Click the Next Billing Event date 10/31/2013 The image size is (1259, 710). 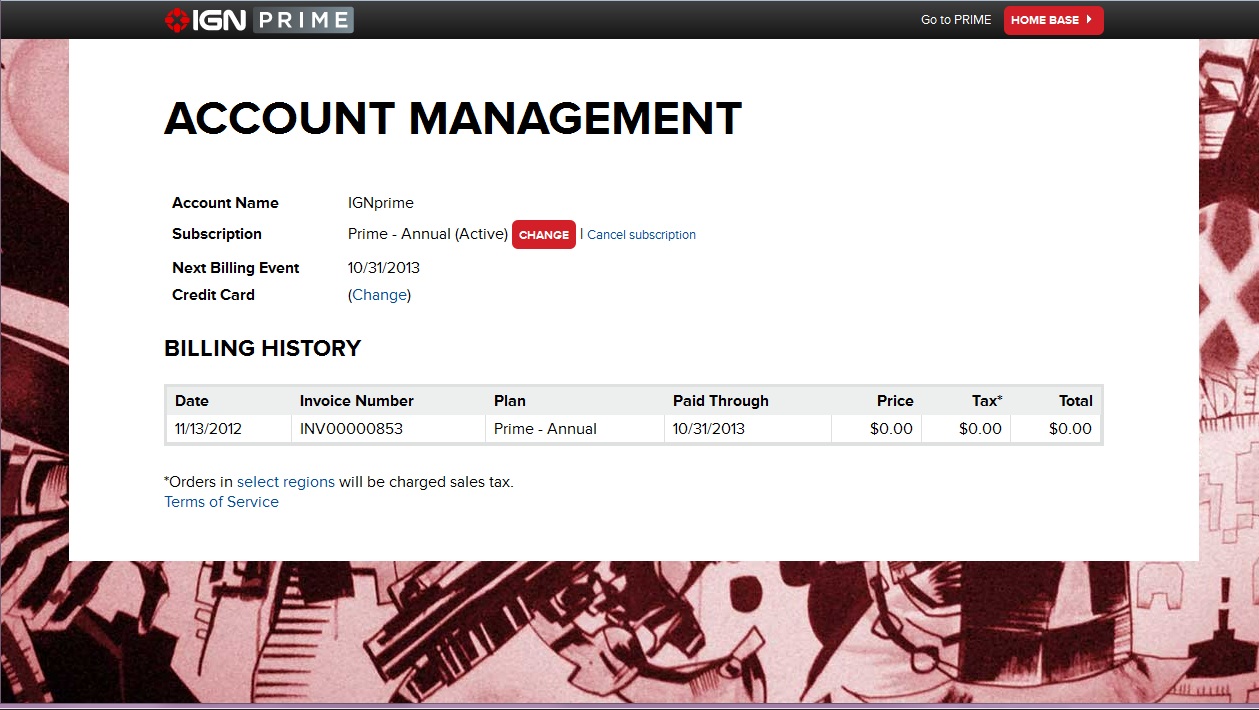384,268
